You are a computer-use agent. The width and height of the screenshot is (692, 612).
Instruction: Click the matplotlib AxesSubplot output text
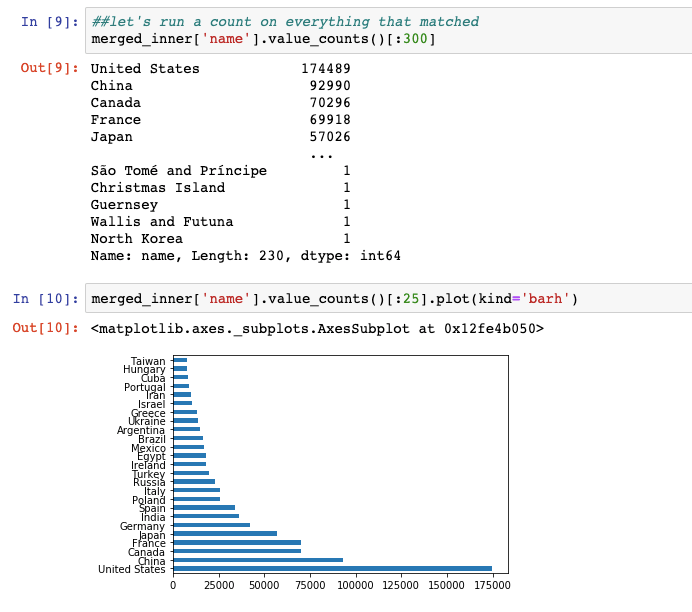317,328
